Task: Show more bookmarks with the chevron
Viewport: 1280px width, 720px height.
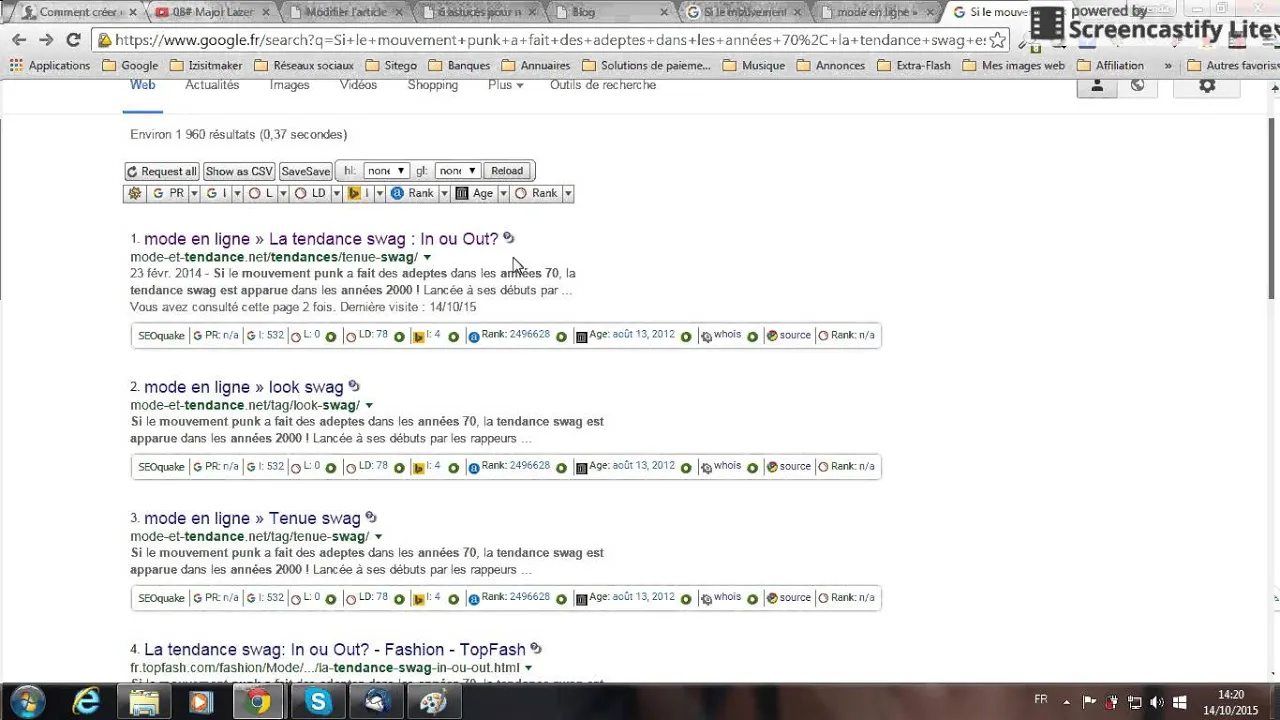Action: (x=1167, y=65)
